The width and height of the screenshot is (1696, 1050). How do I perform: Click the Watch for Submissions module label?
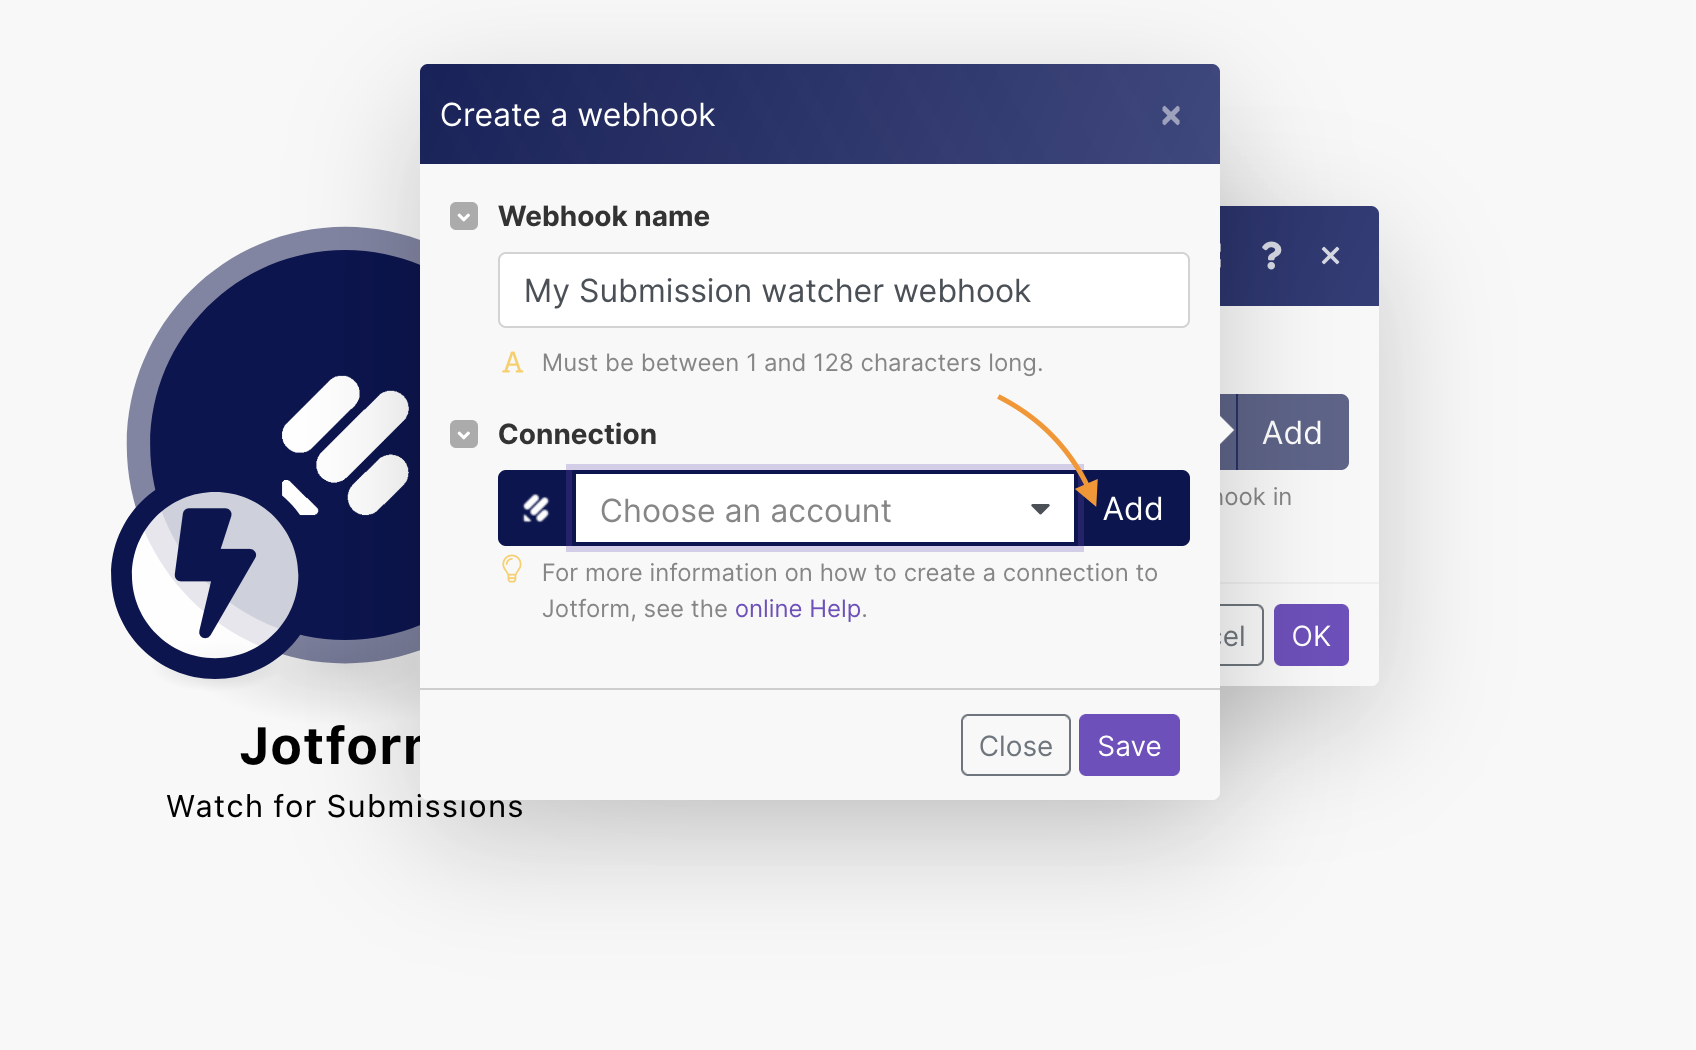(x=344, y=806)
